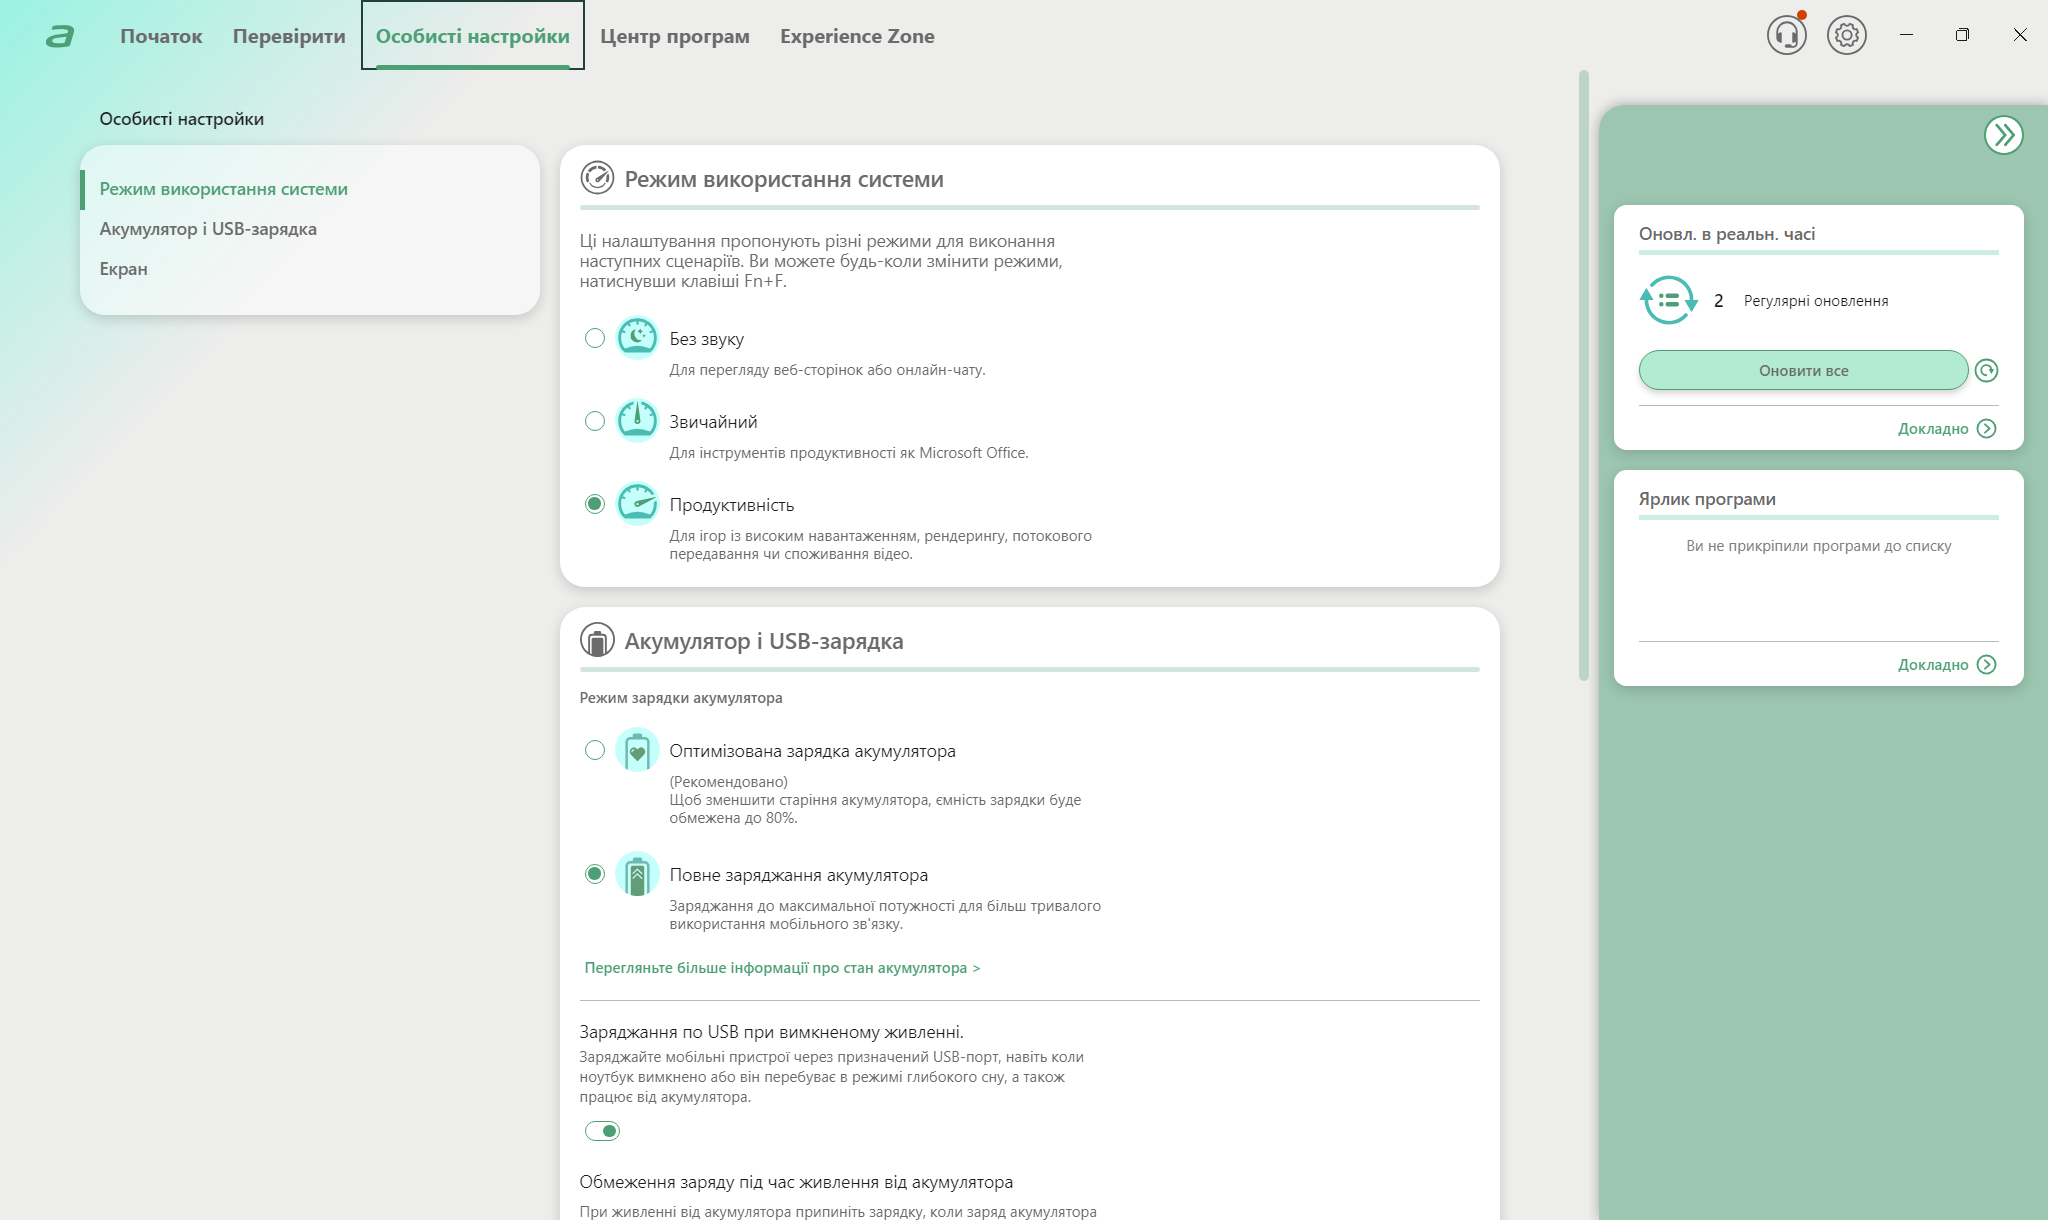The width and height of the screenshot is (2048, 1220).
Task: Click the Без звуку moon gauge icon
Action: tap(637, 338)
